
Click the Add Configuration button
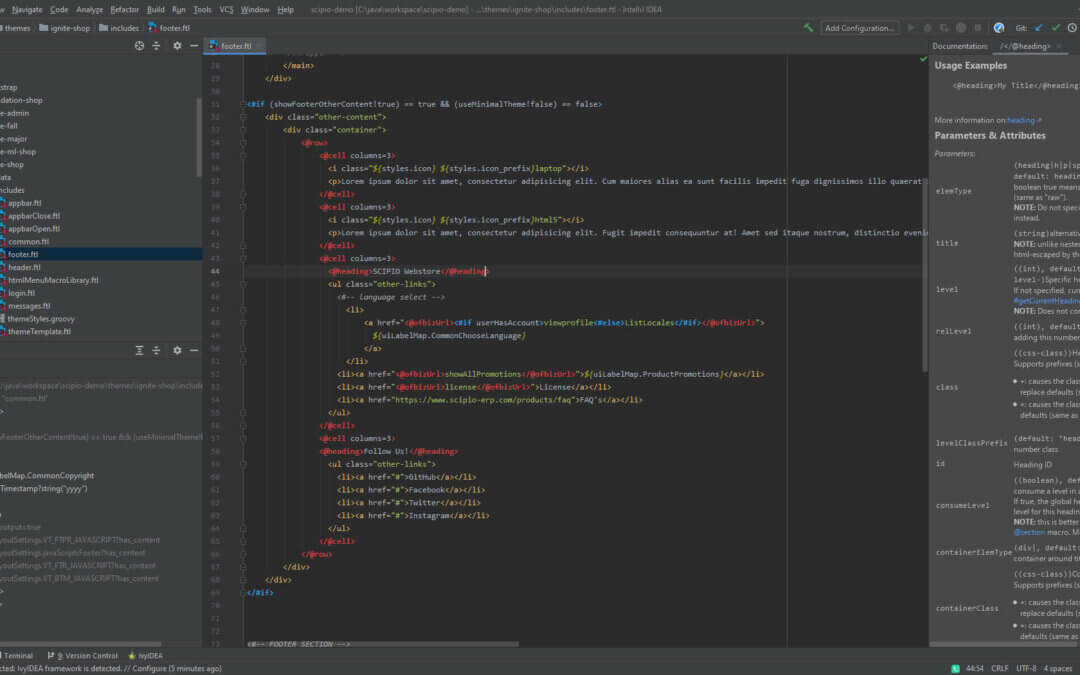(860, 28)
